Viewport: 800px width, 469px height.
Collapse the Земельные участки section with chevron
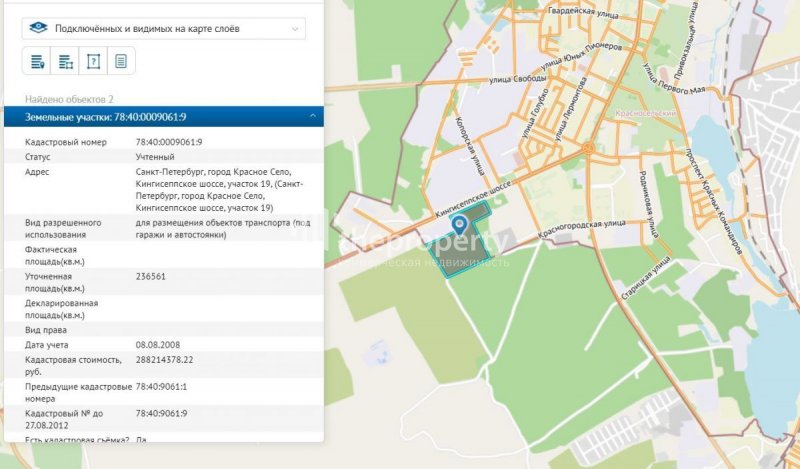click(x=313, y=117)
